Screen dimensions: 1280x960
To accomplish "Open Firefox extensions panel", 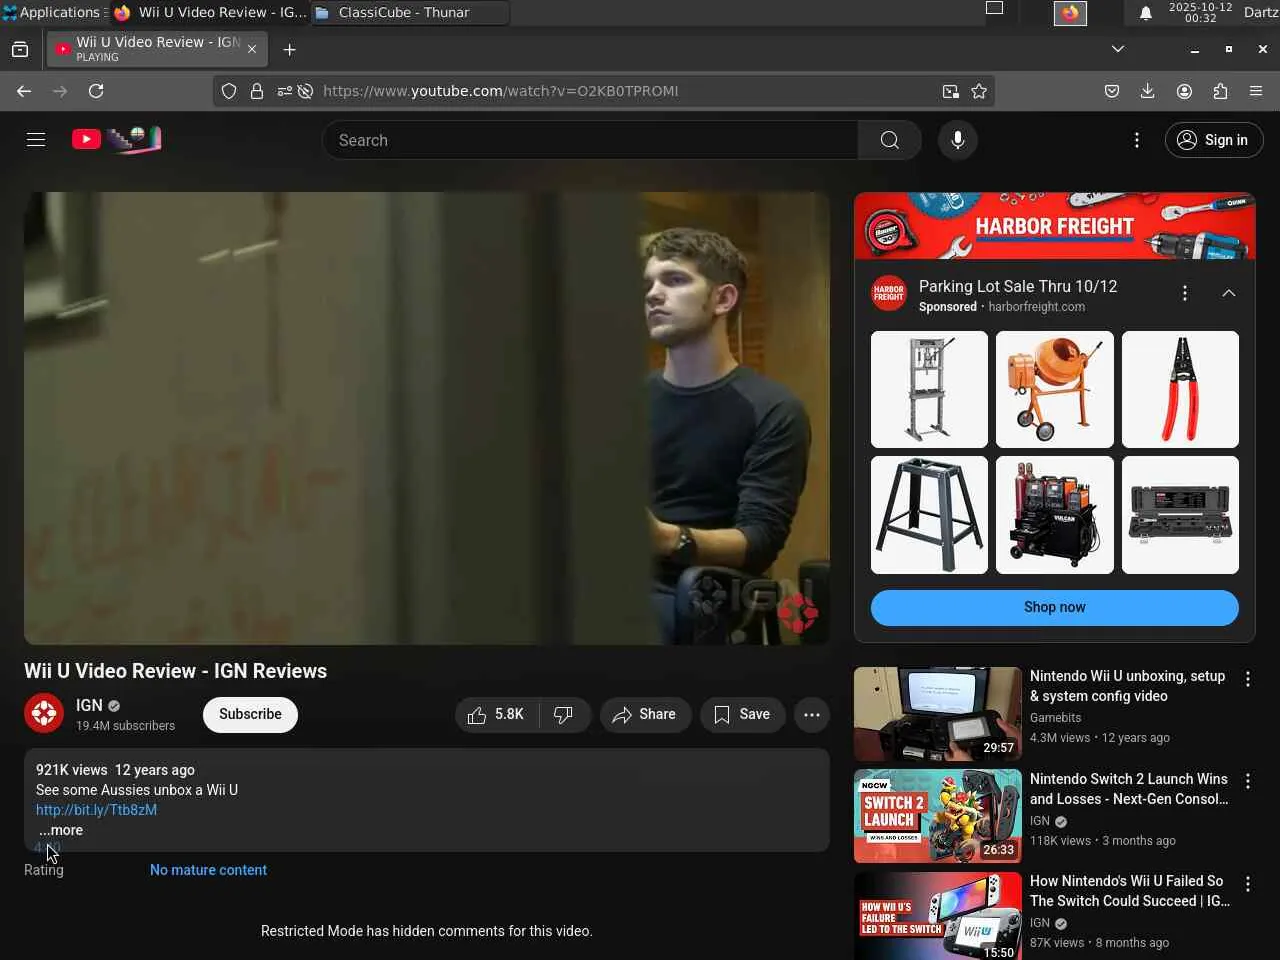I will click(x=1220, y=91).
